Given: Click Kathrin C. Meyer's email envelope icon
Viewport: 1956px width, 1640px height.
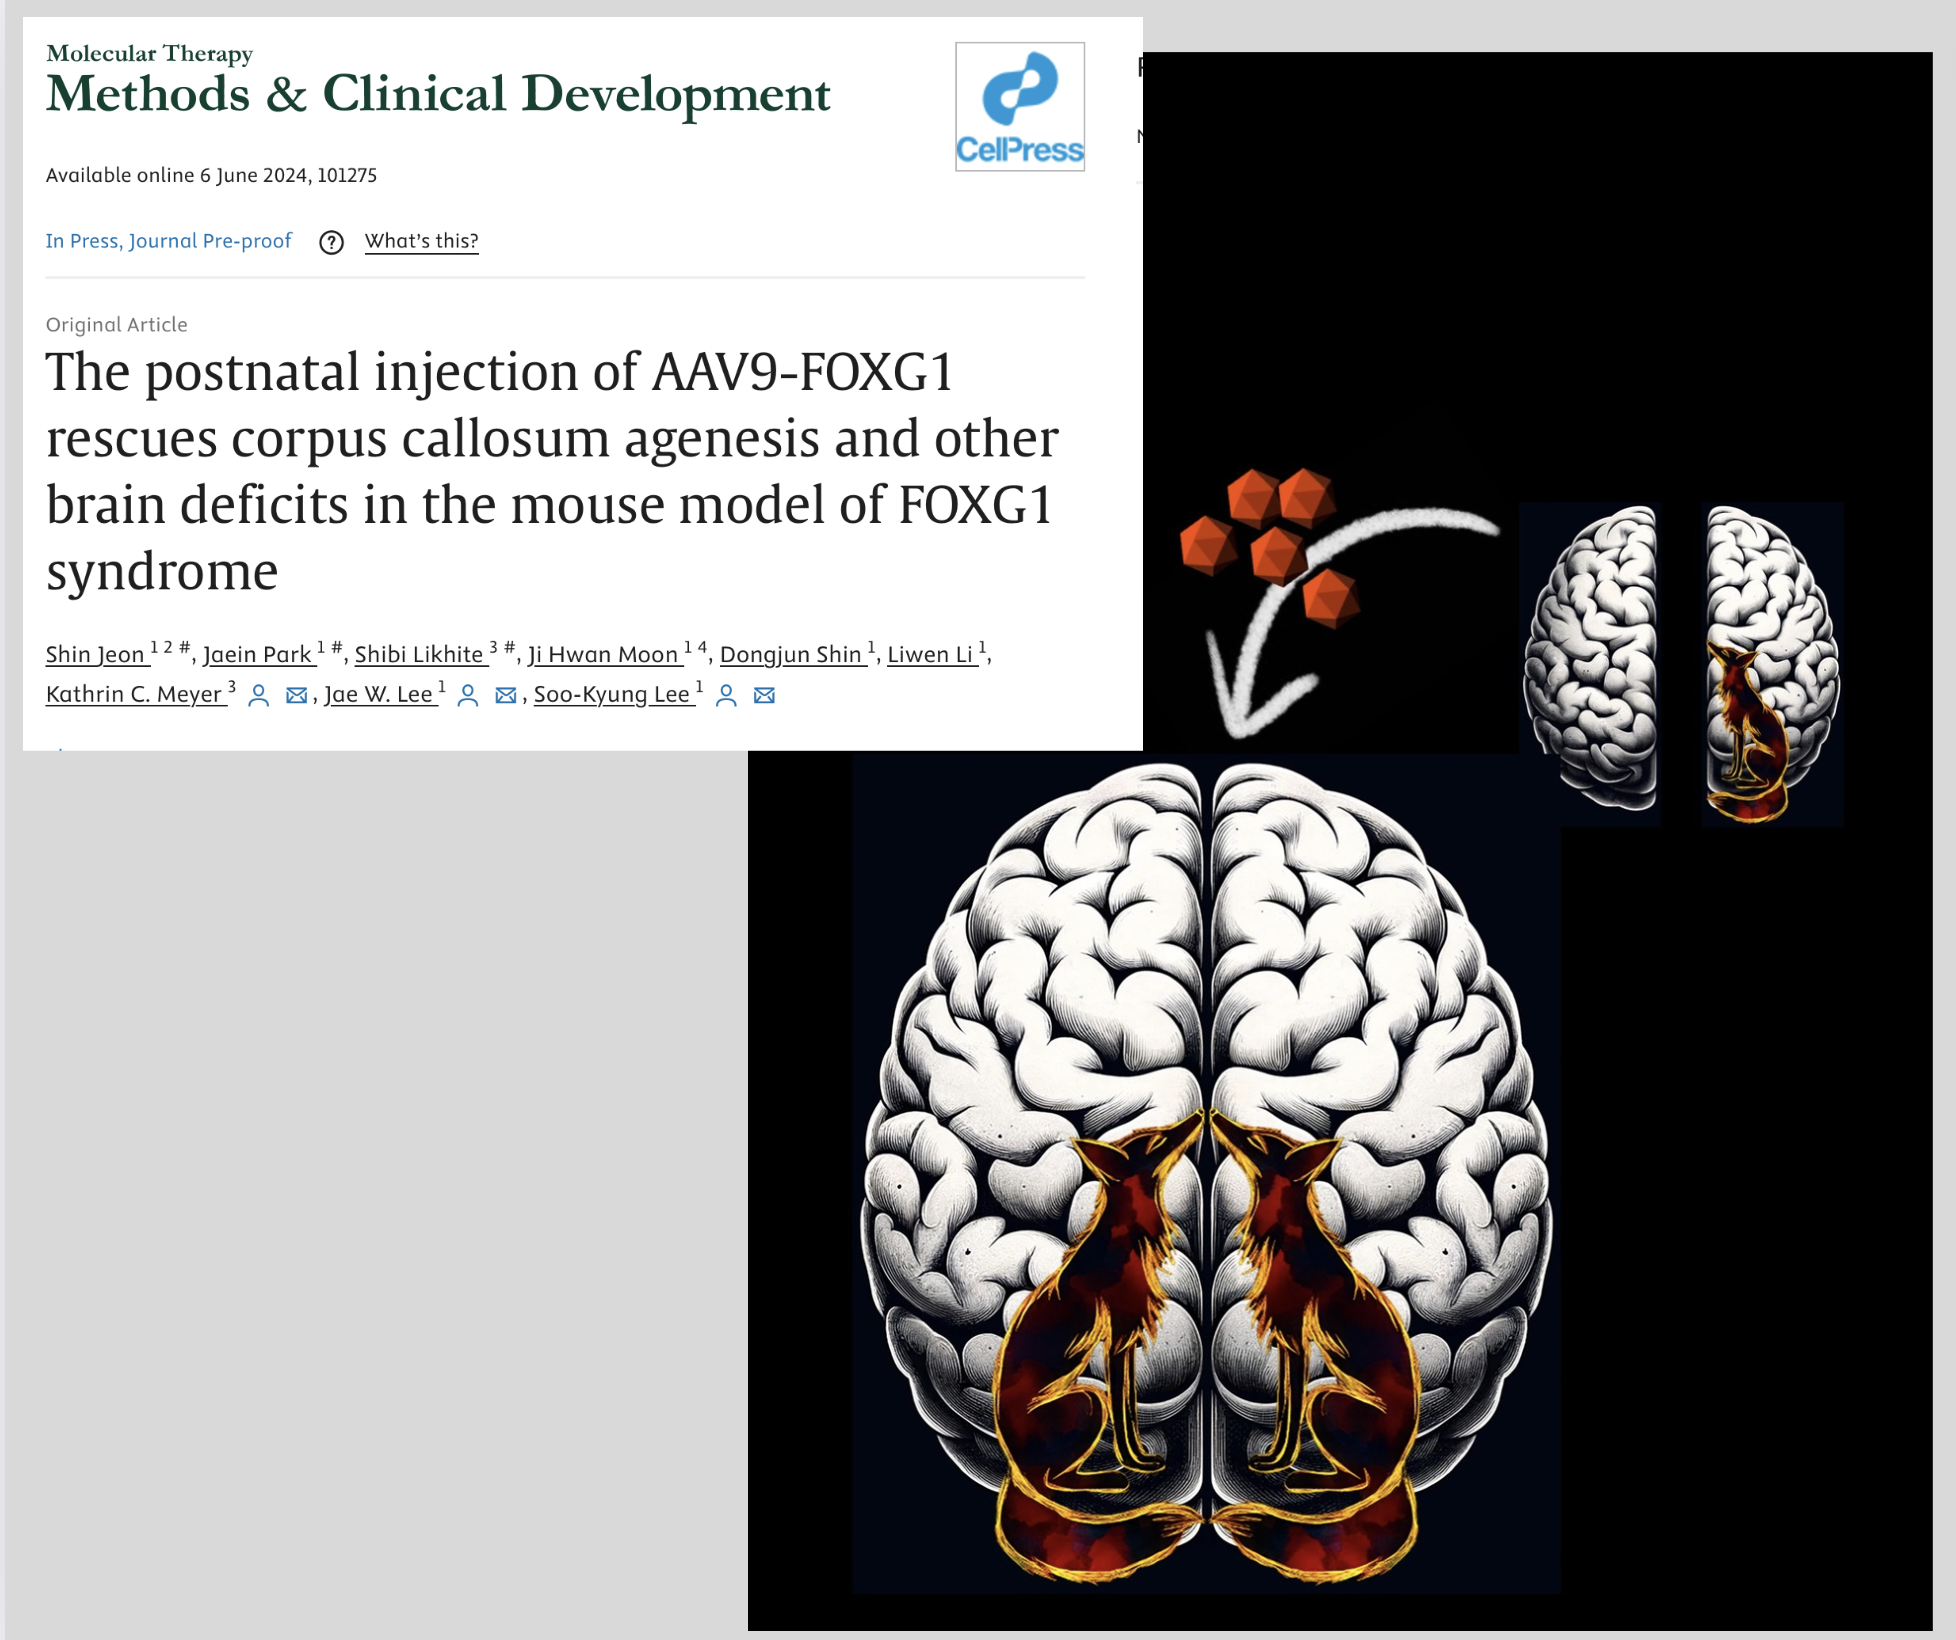Looking at the screenshot, I should click(x=296, y=695).
